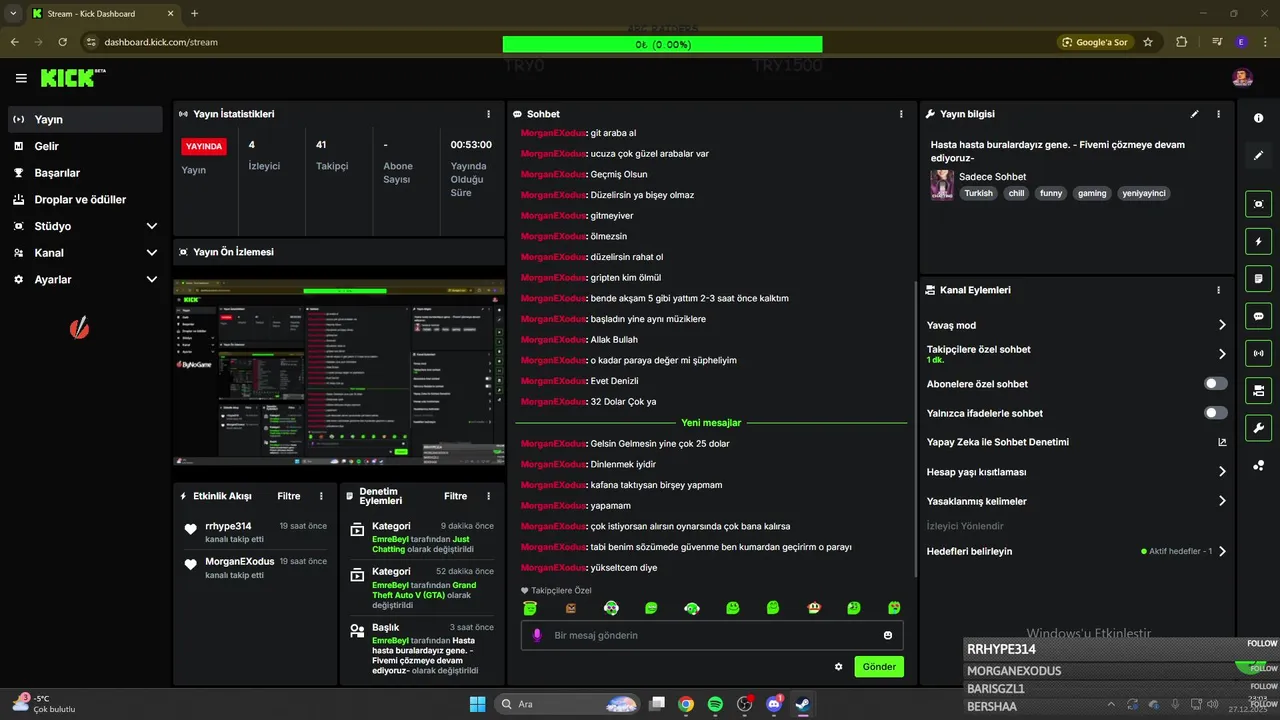The image size is (1280, 720).
Task: Focus the Bir mesaj gönderin input
Action: (x=712, y=635)
